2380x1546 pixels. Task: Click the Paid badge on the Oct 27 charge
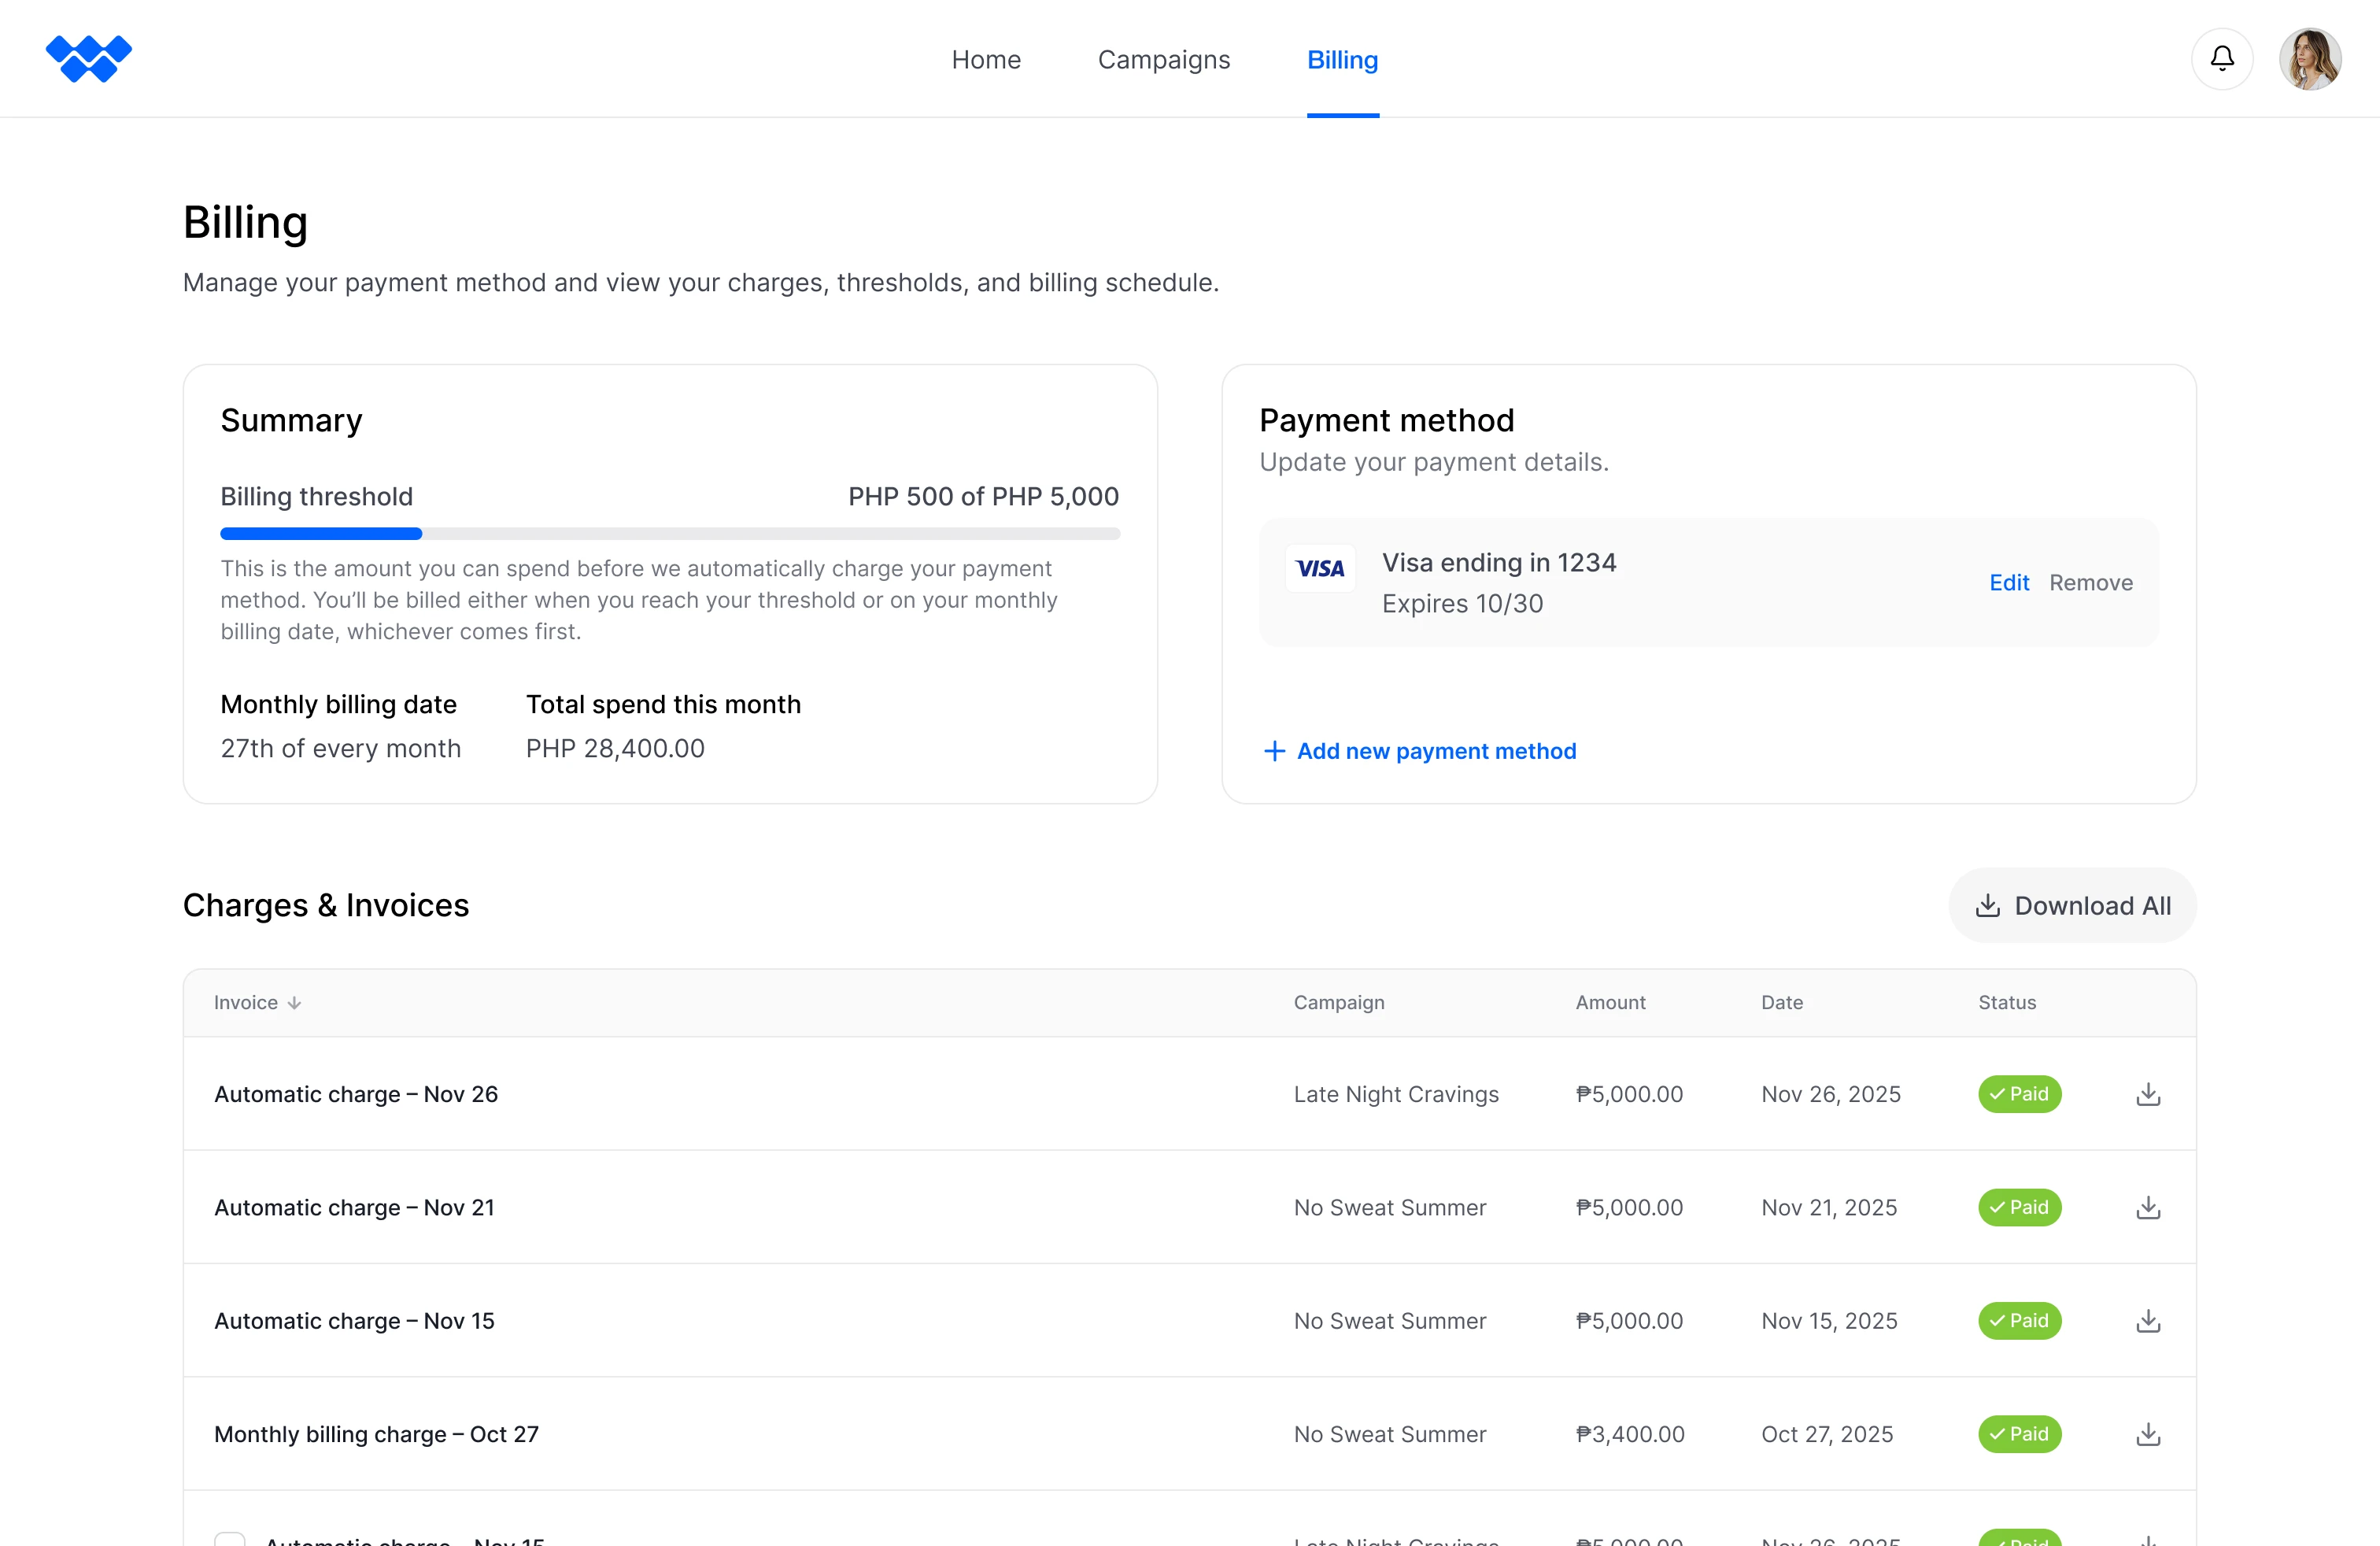(2019, 1434)
